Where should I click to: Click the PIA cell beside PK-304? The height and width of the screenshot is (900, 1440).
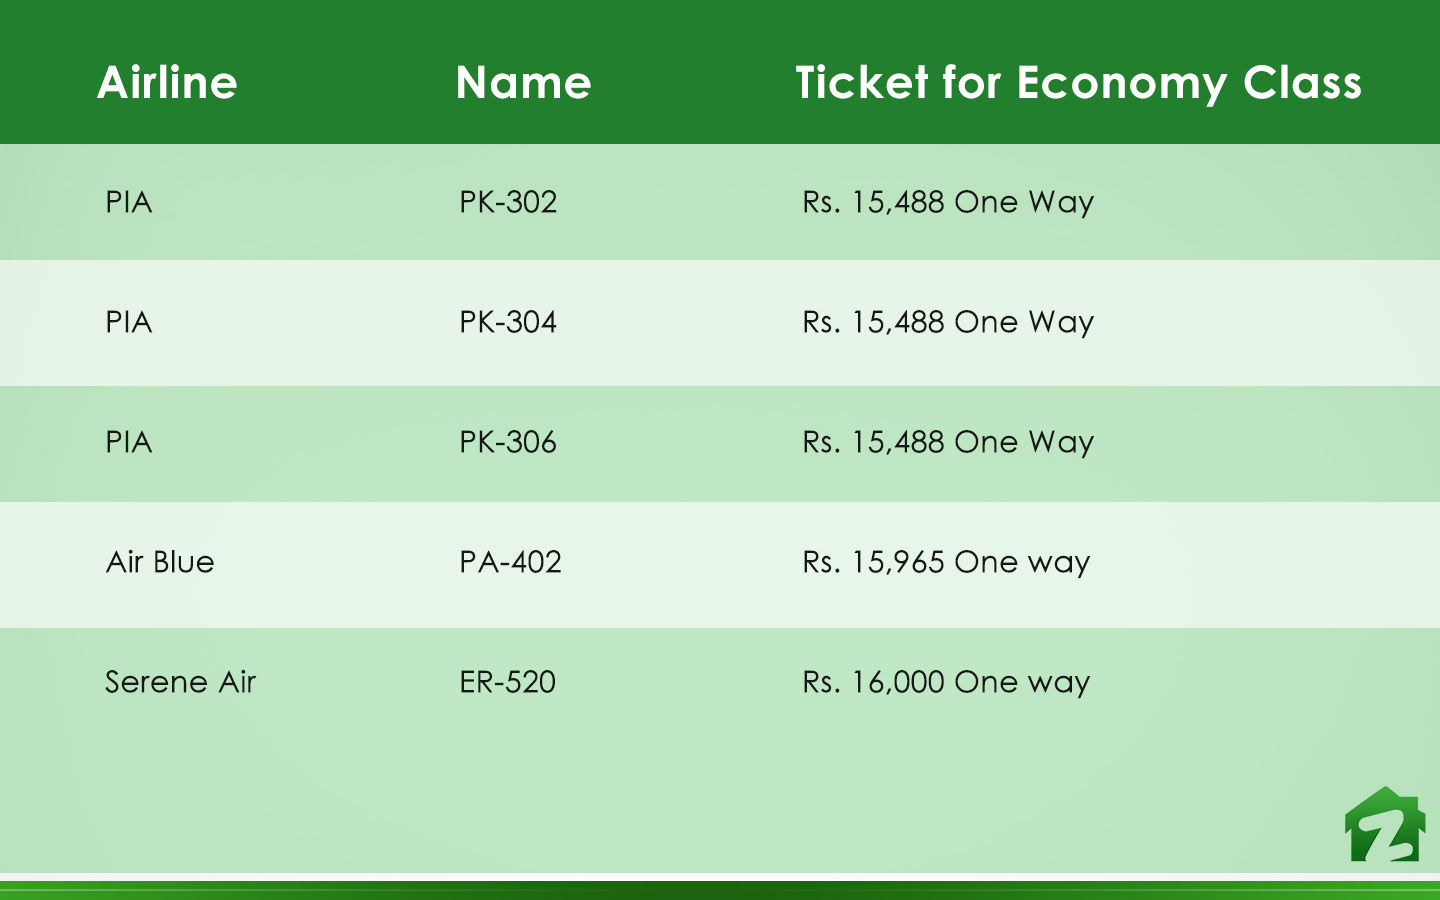tap(129, 322)
